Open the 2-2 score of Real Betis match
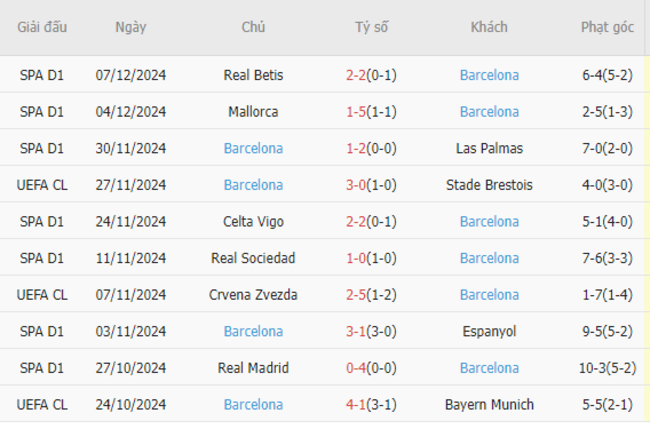 [356, 75]
